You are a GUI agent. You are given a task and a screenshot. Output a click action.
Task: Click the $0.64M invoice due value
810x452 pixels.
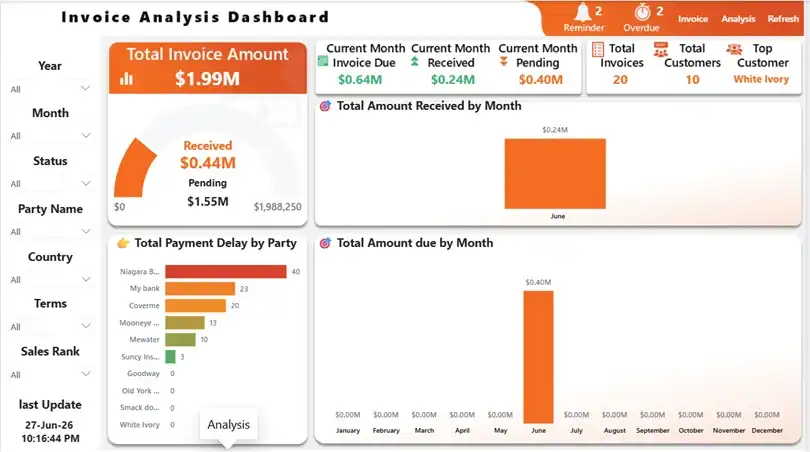point(360,80)
